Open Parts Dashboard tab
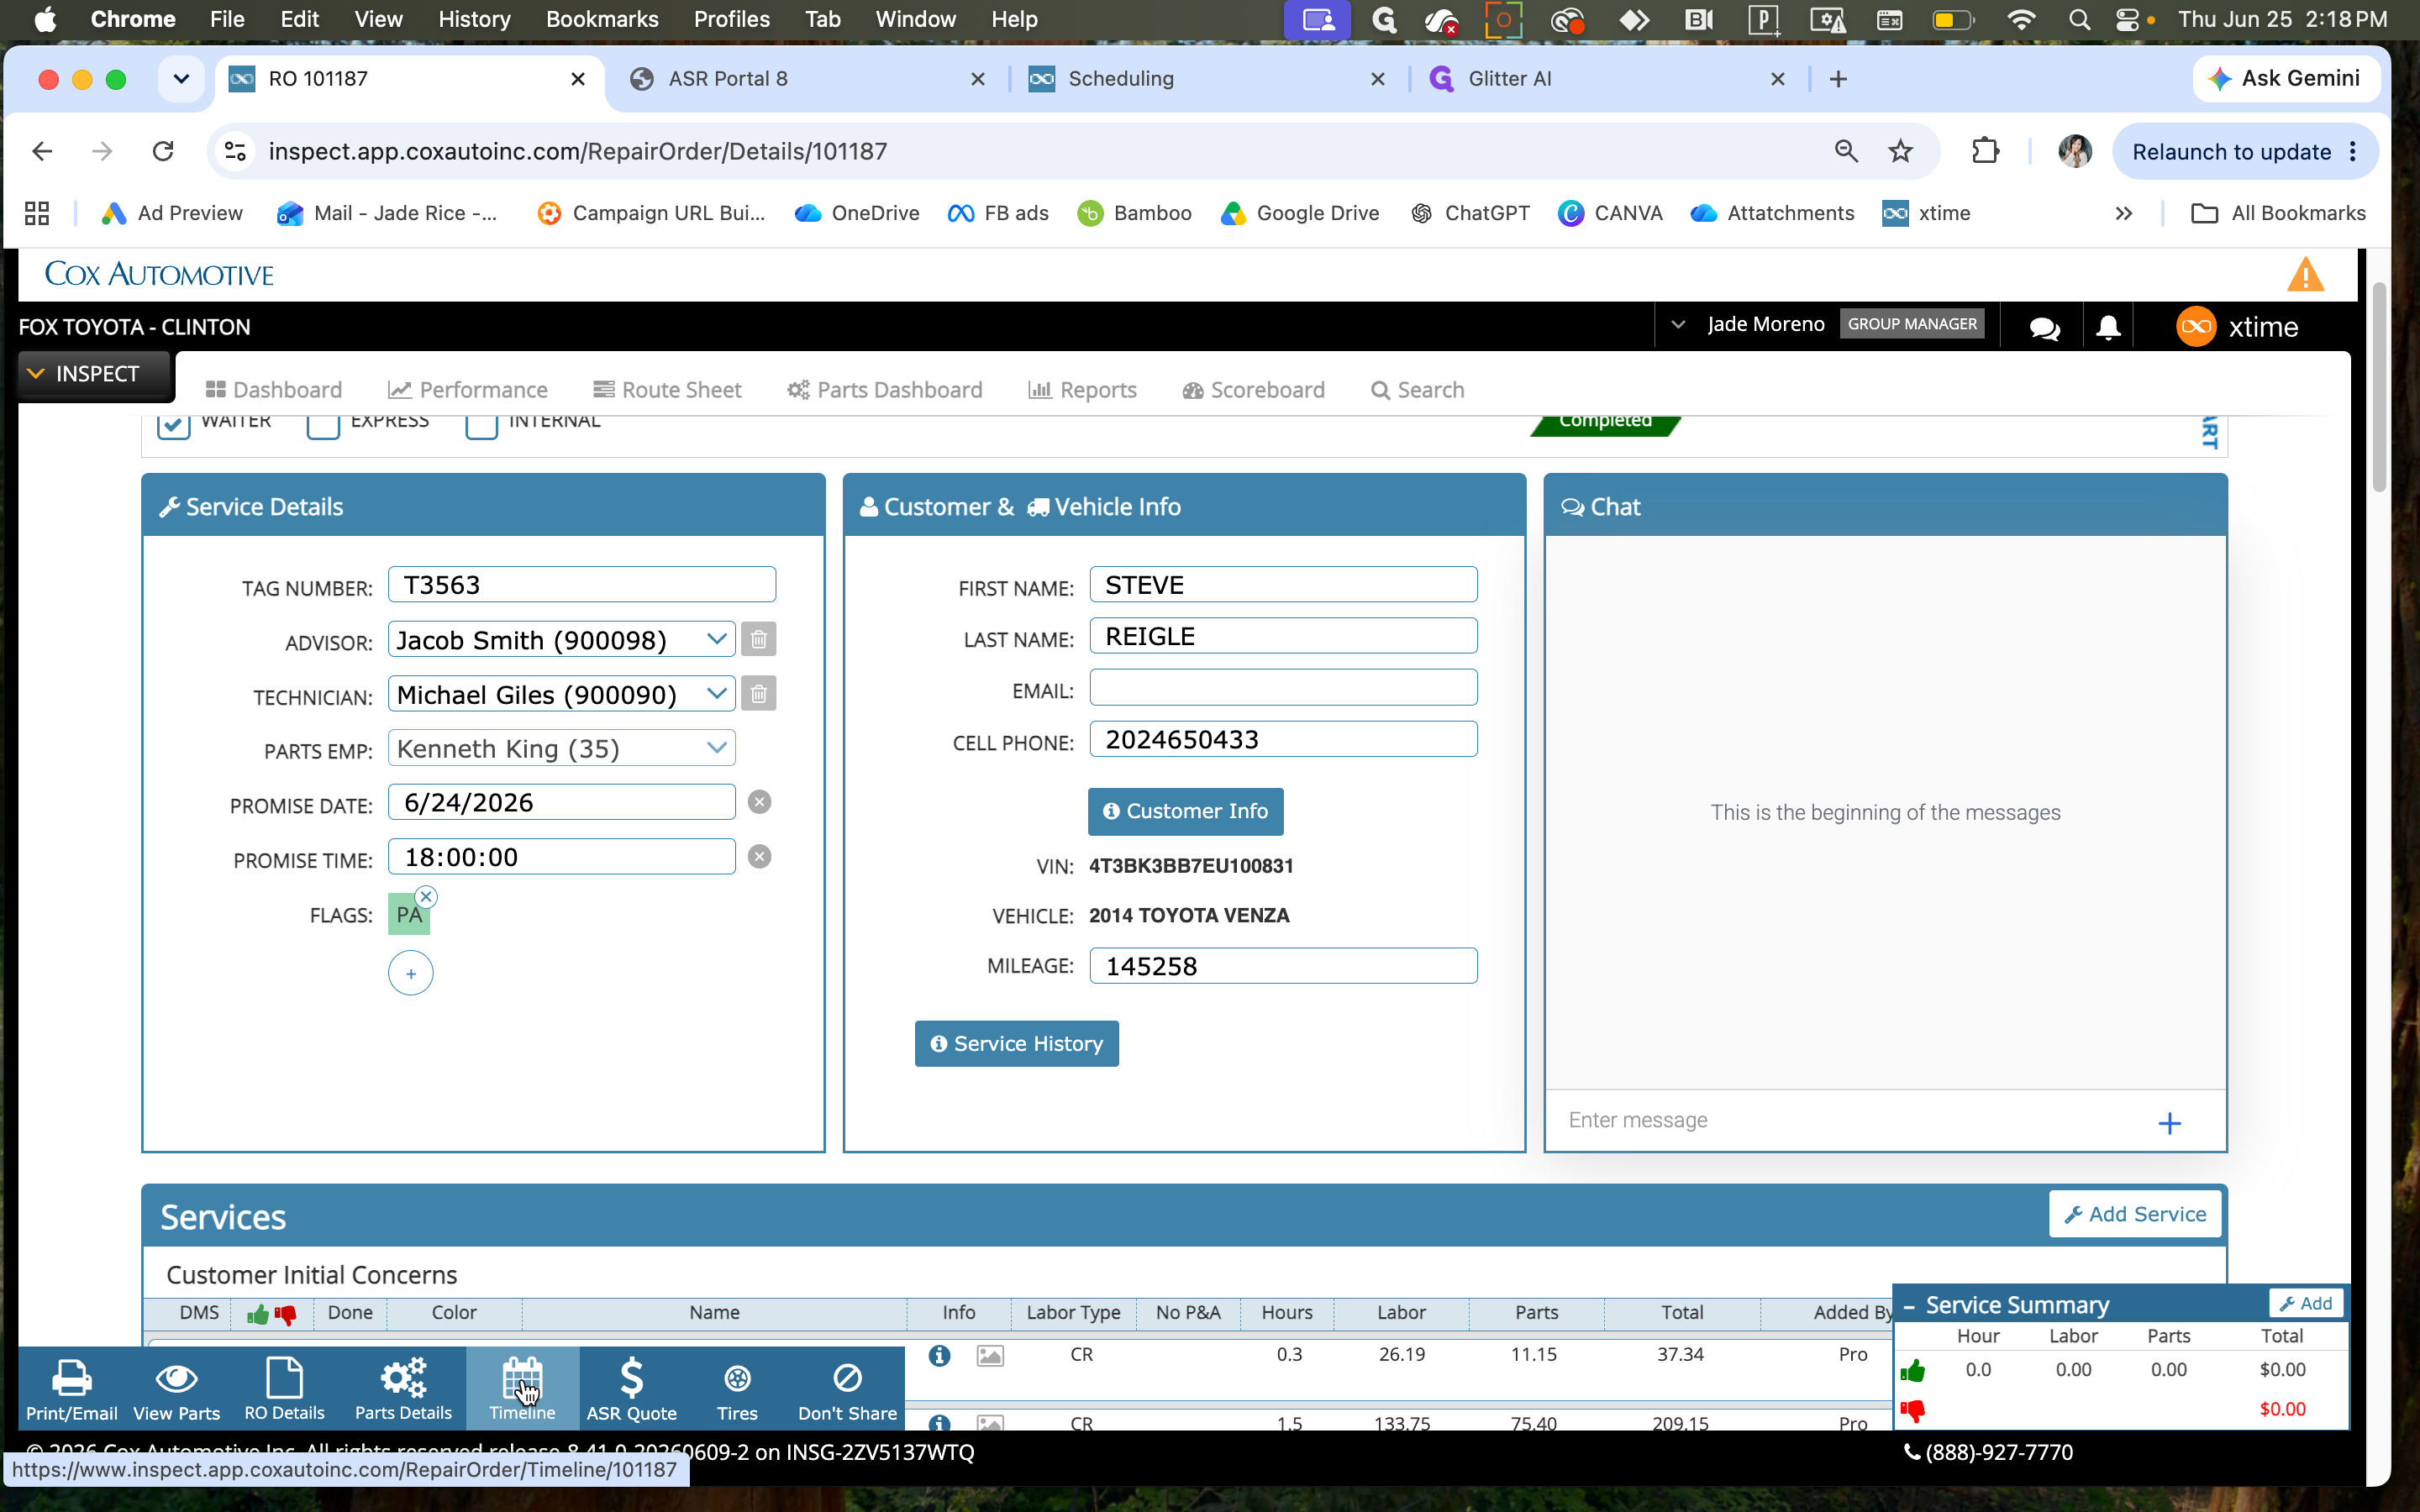Viewport: 2420px width, 1512px height. pos(885,390)
